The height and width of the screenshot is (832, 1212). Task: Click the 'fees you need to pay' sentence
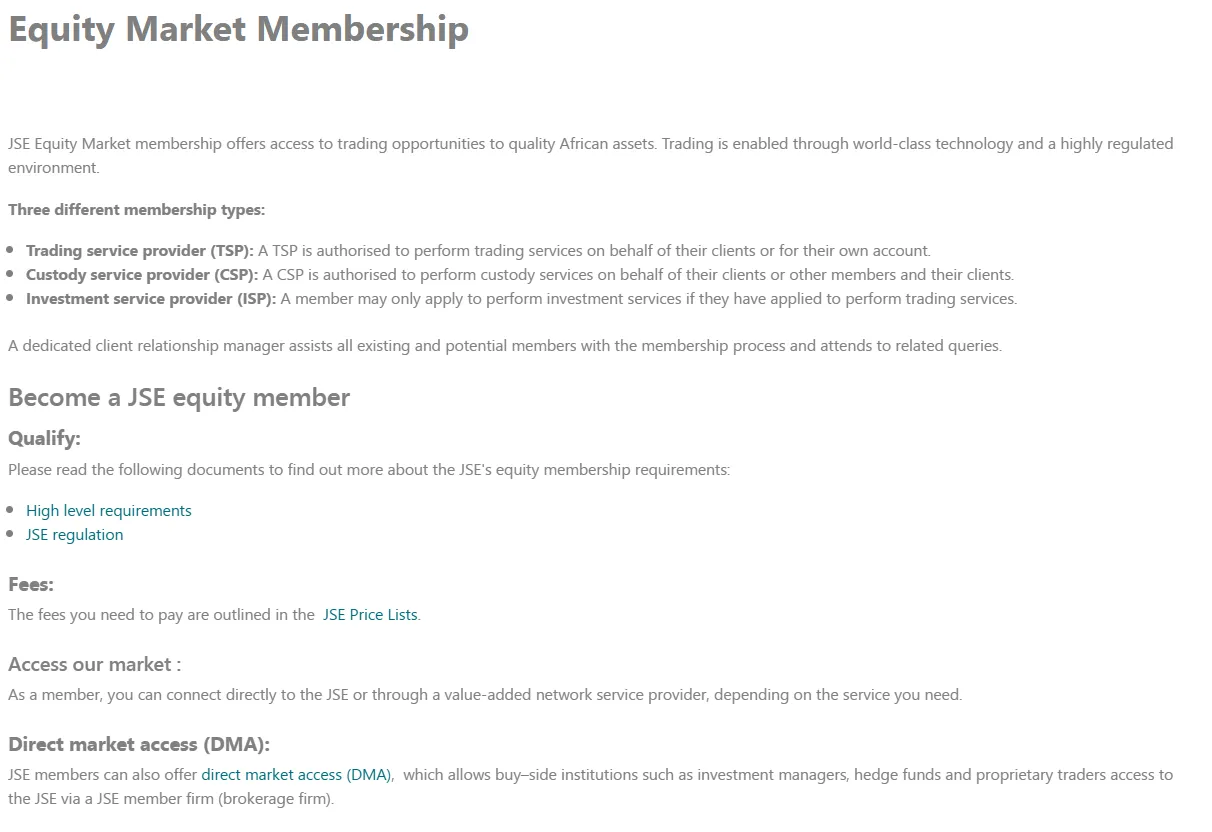point(161,615)
